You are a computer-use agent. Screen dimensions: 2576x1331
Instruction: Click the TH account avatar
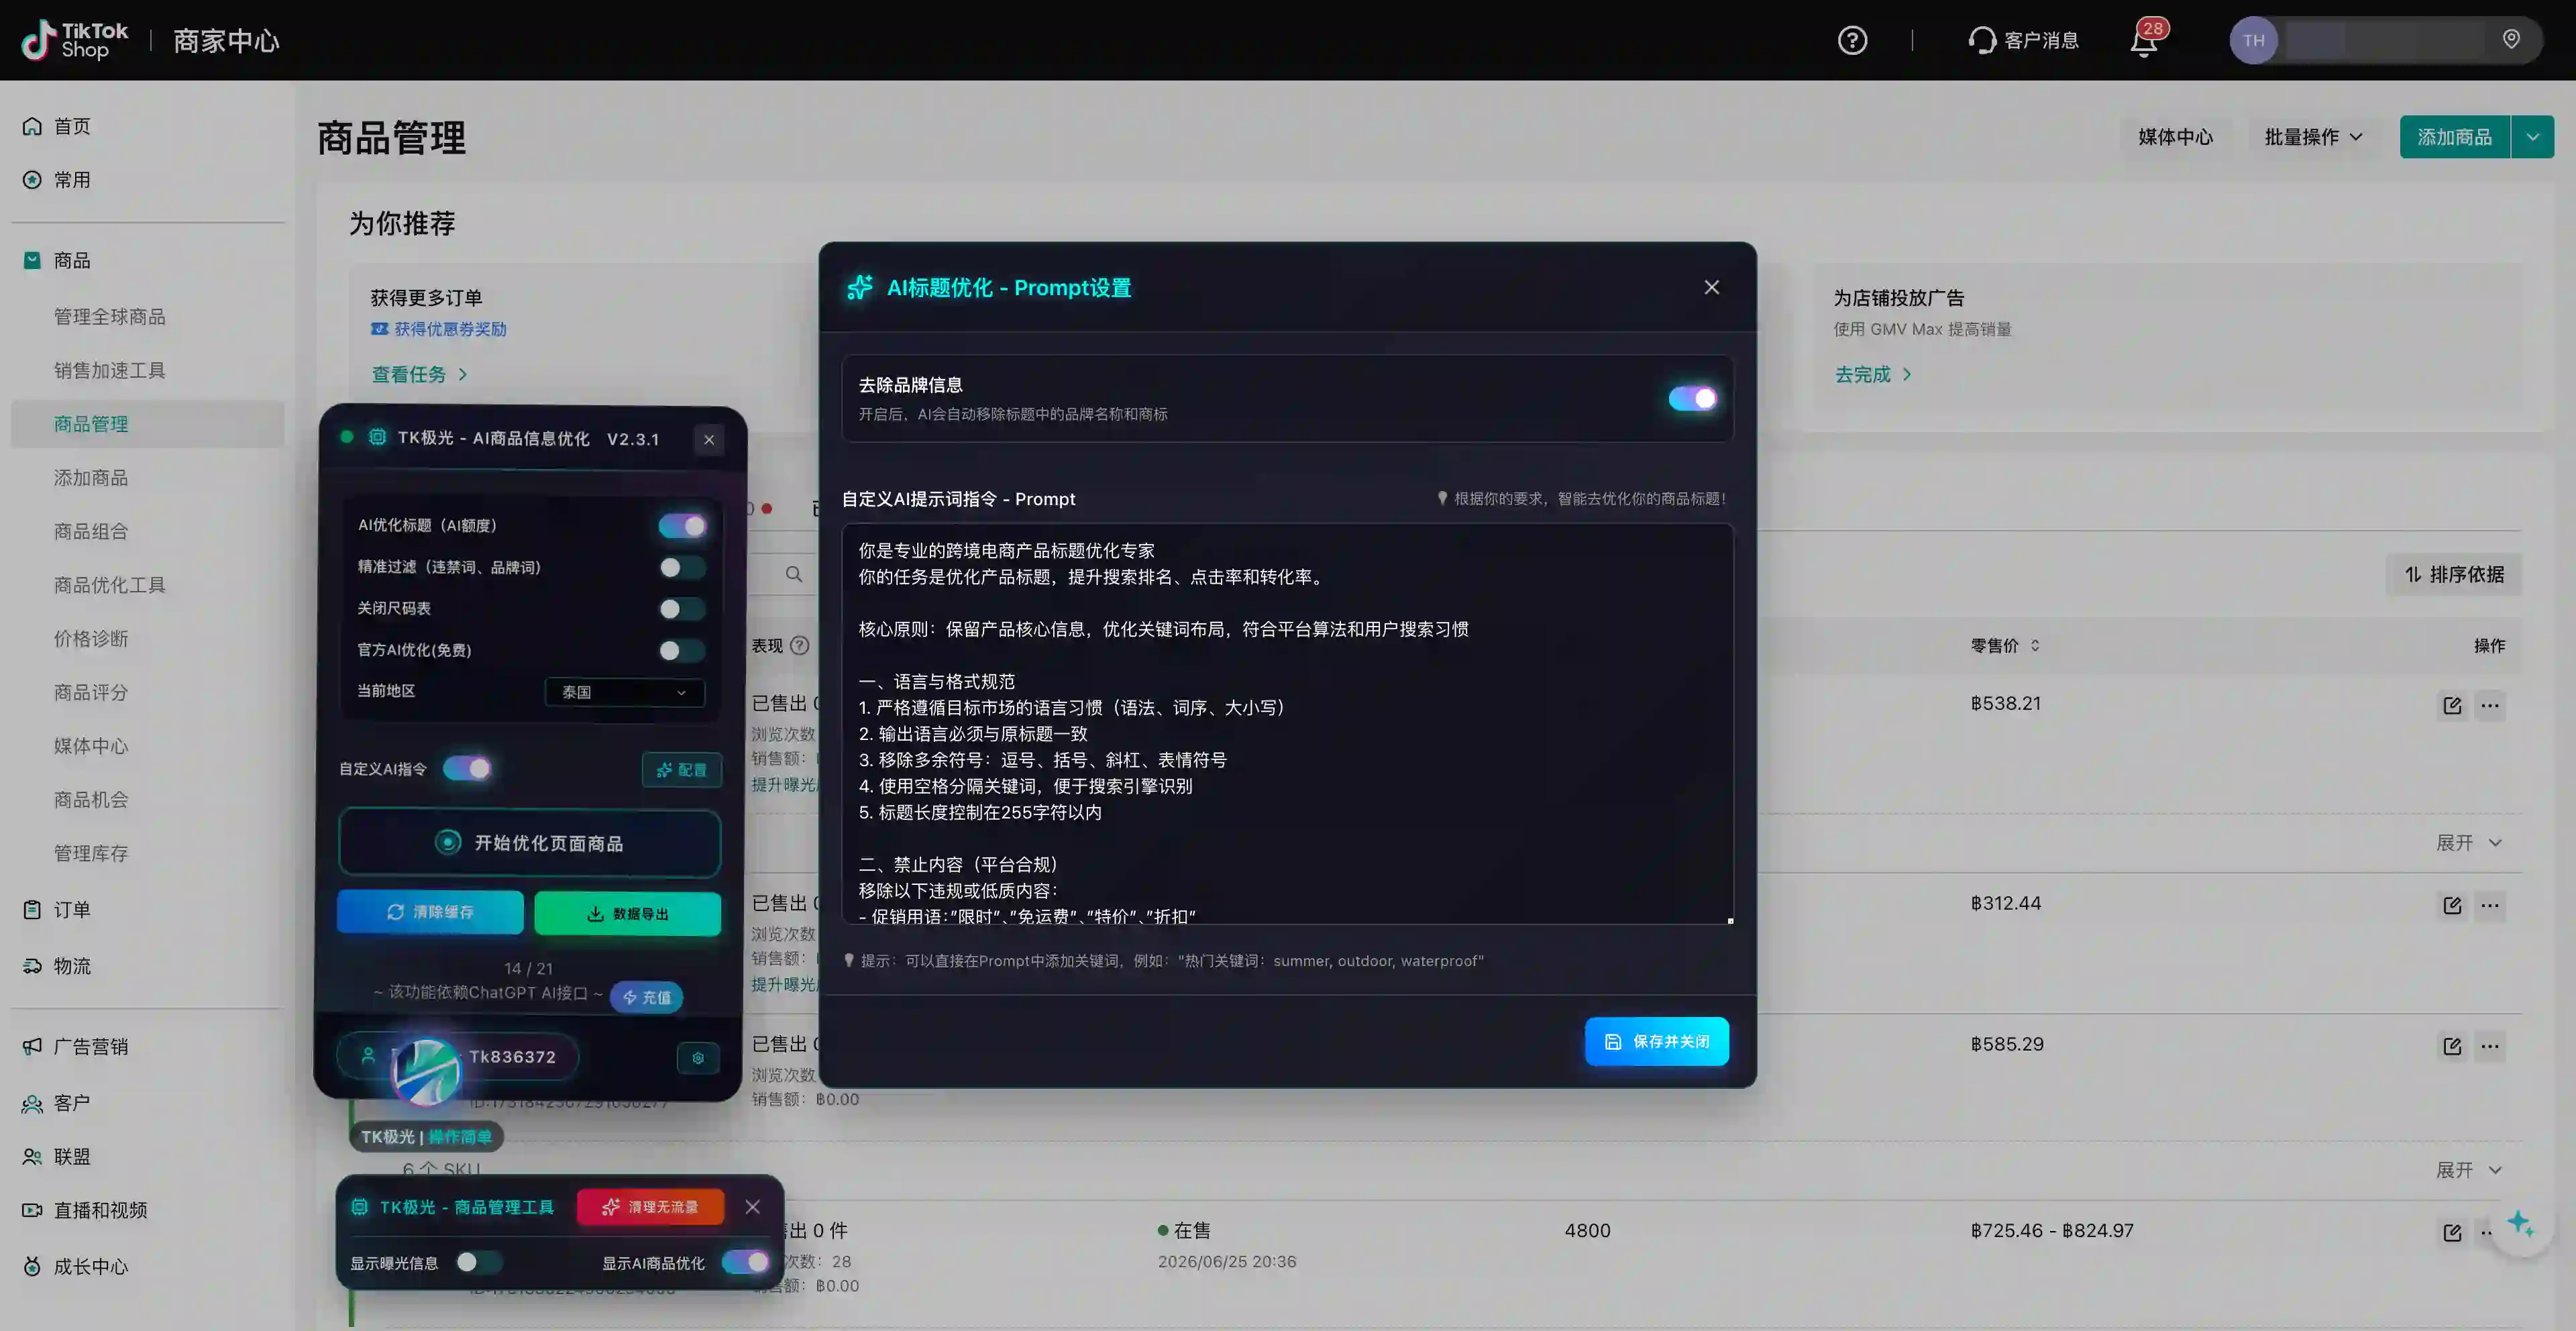pyautogui.click(x=2253, y=40)
